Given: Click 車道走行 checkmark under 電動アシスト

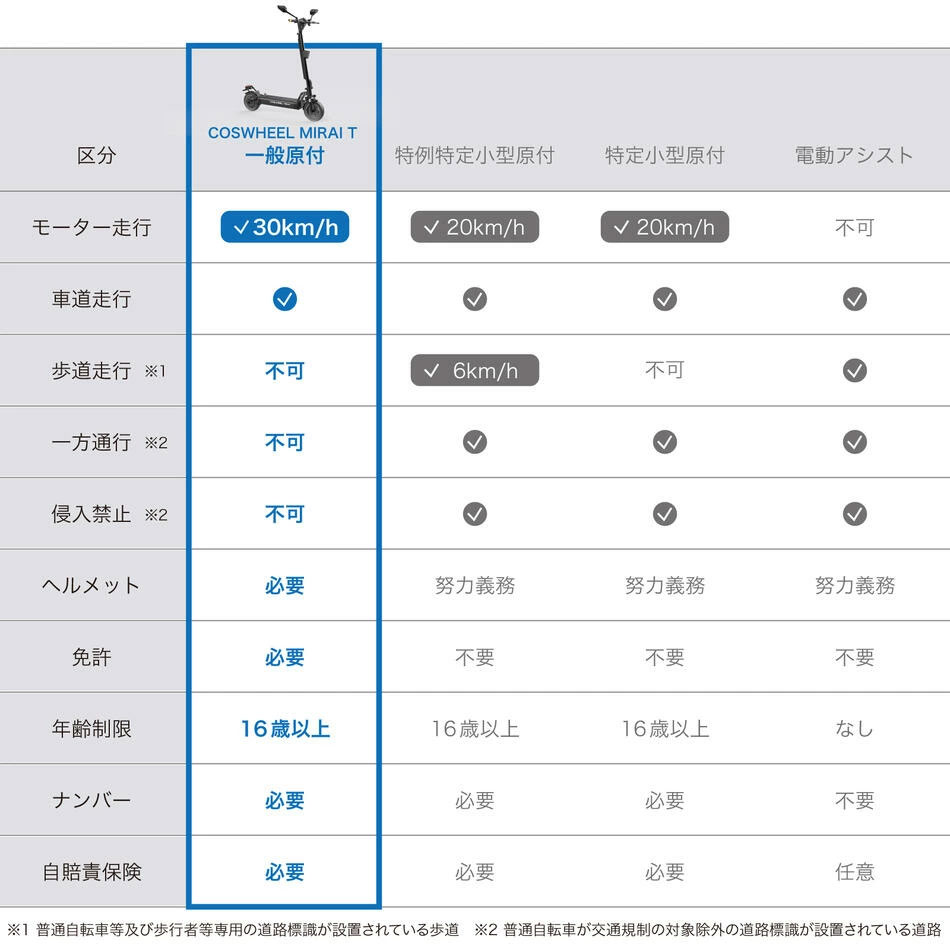Looking at the screenshot, I should click(854, 299).
